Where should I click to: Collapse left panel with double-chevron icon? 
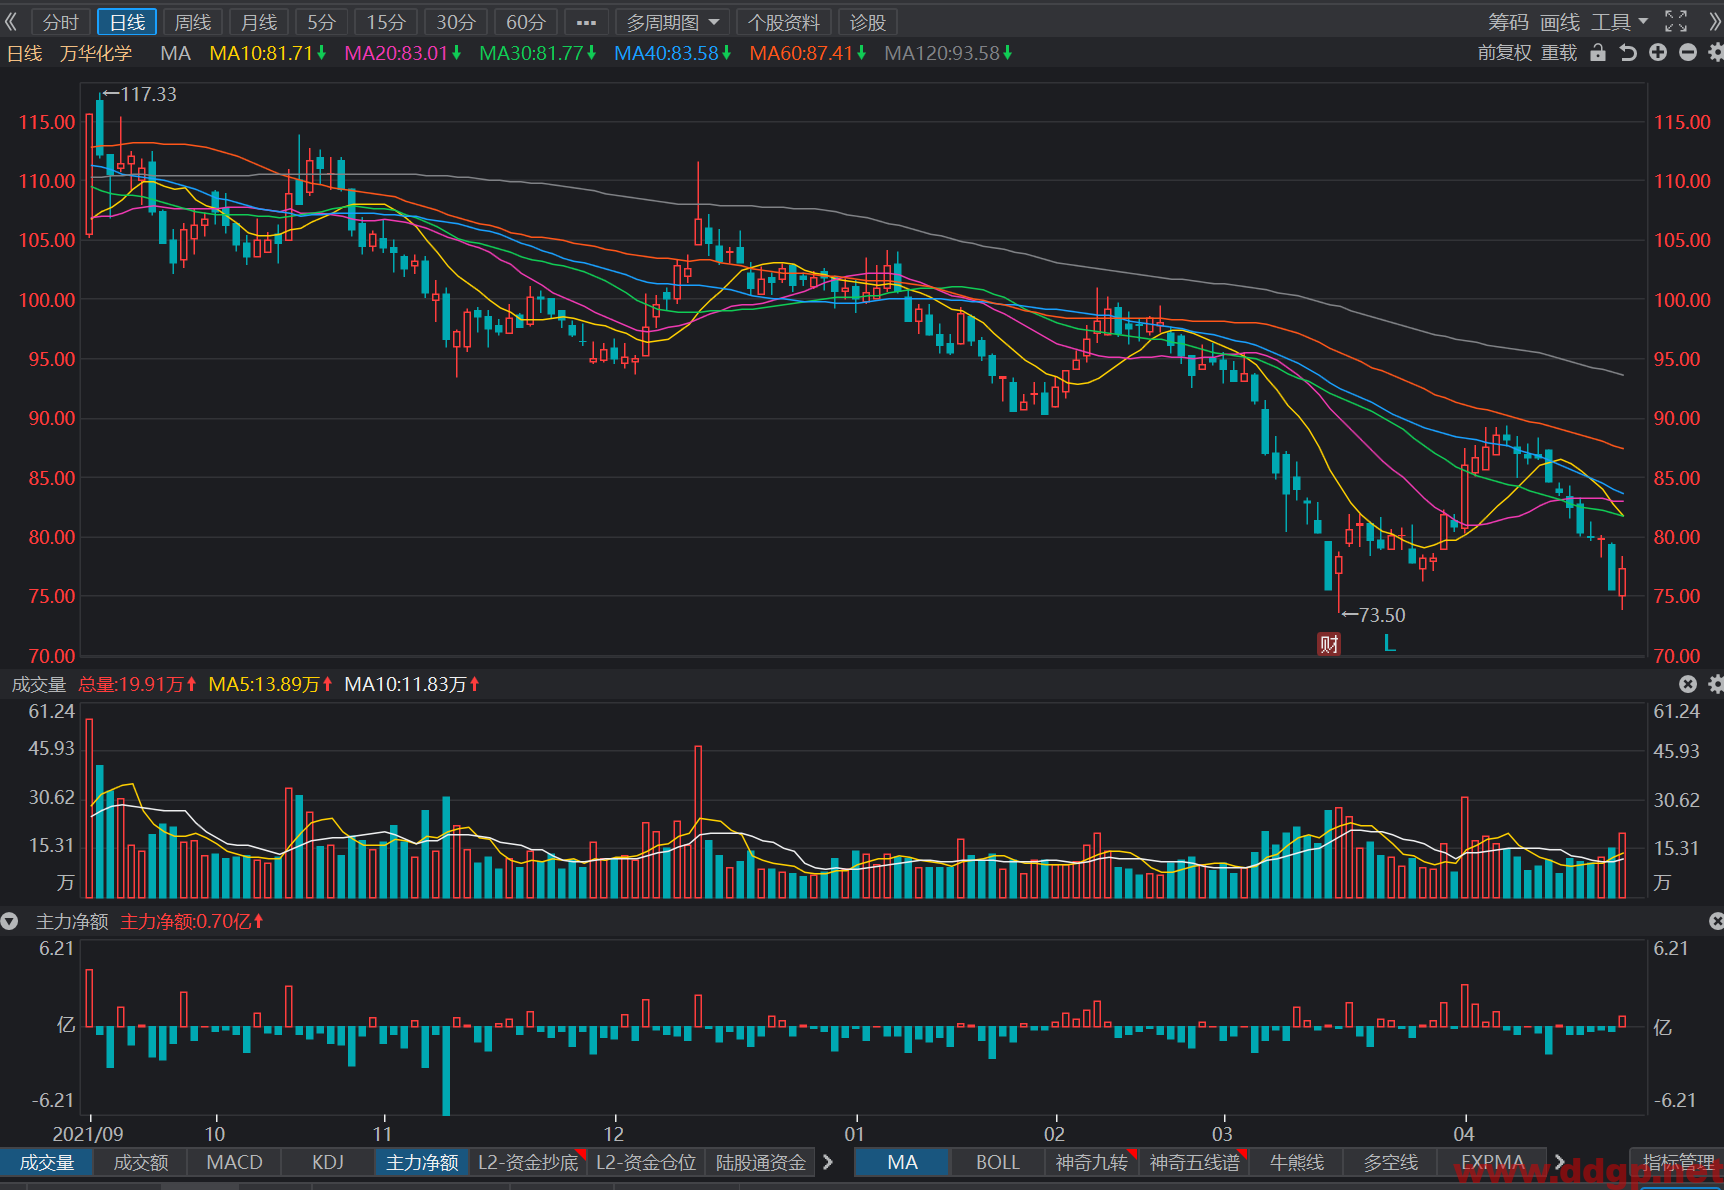[11, 22]
